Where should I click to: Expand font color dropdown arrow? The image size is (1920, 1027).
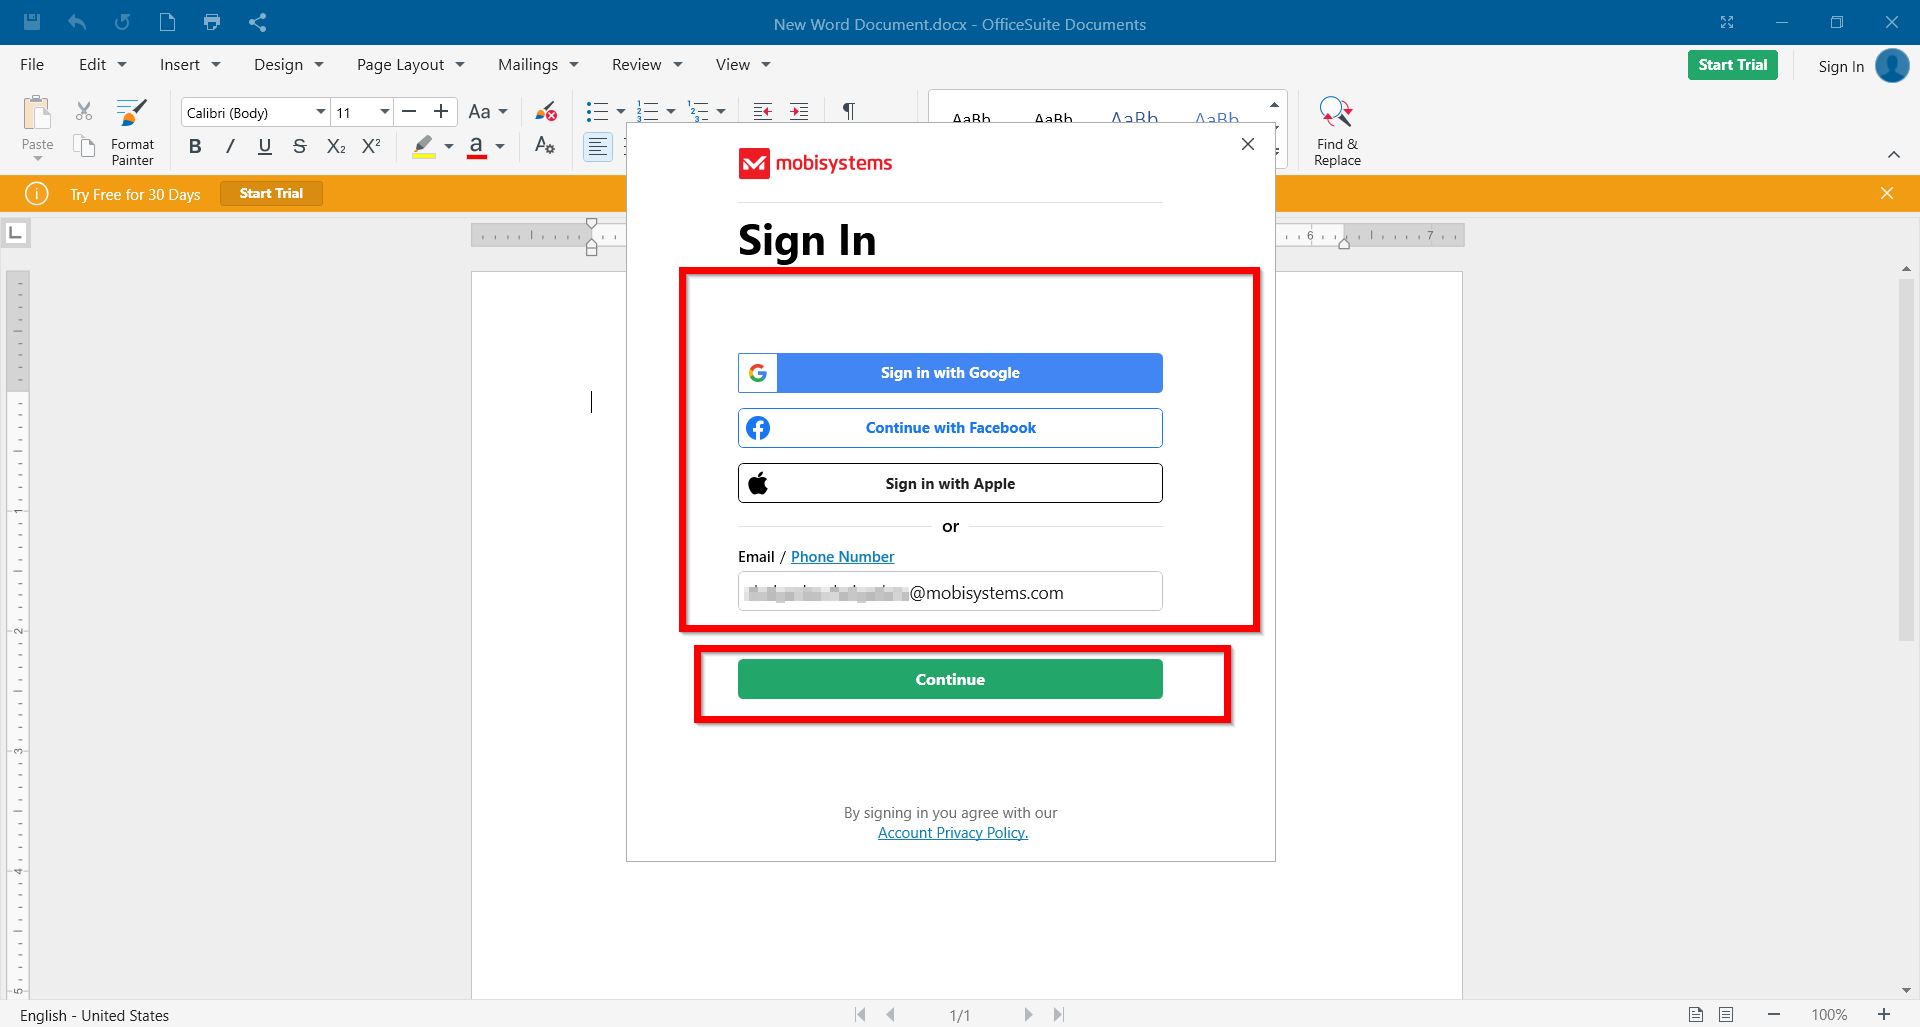click(x=500, y=147)
